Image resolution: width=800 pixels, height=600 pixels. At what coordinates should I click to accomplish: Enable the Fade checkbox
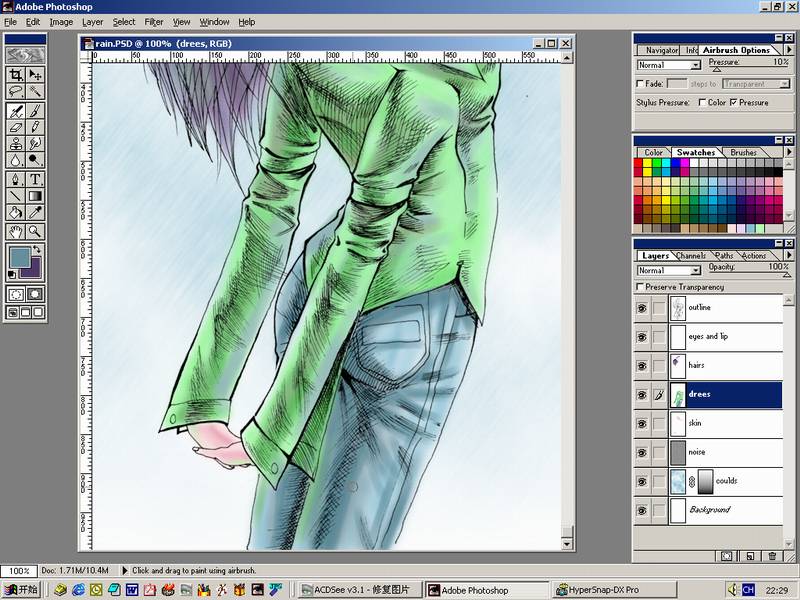tap(640, 84)
